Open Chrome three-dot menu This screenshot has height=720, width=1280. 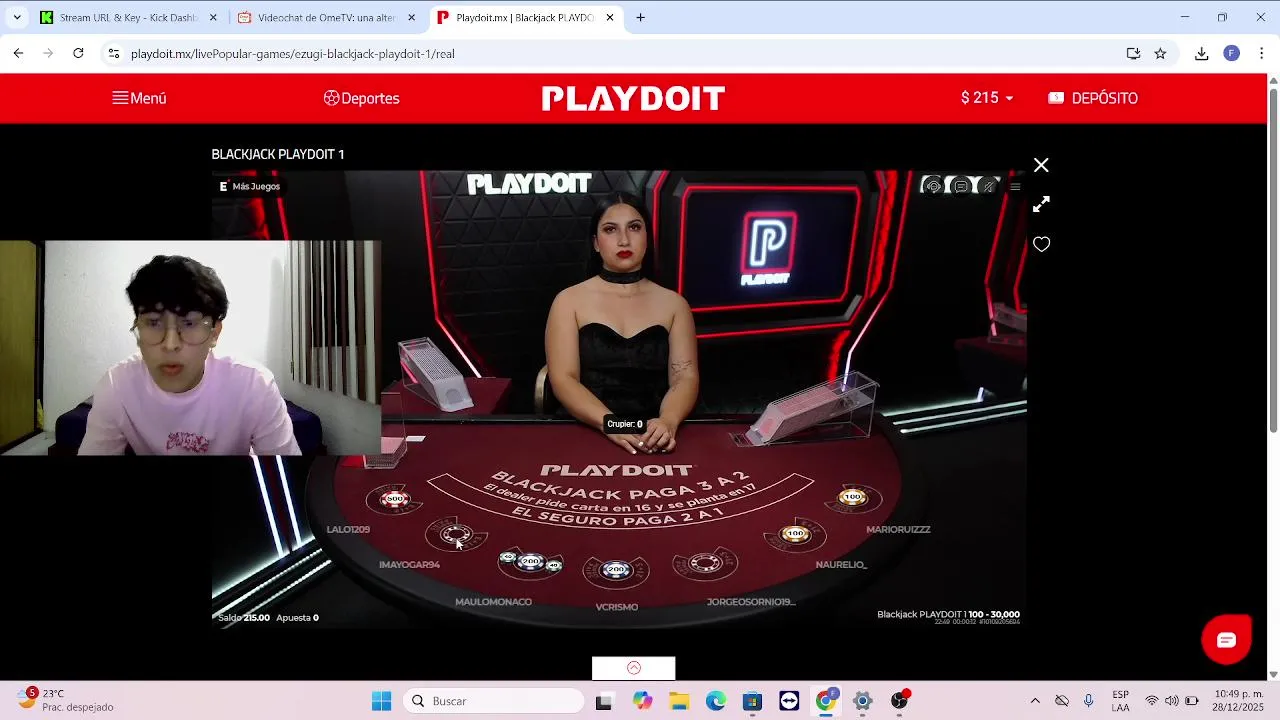1261,53
